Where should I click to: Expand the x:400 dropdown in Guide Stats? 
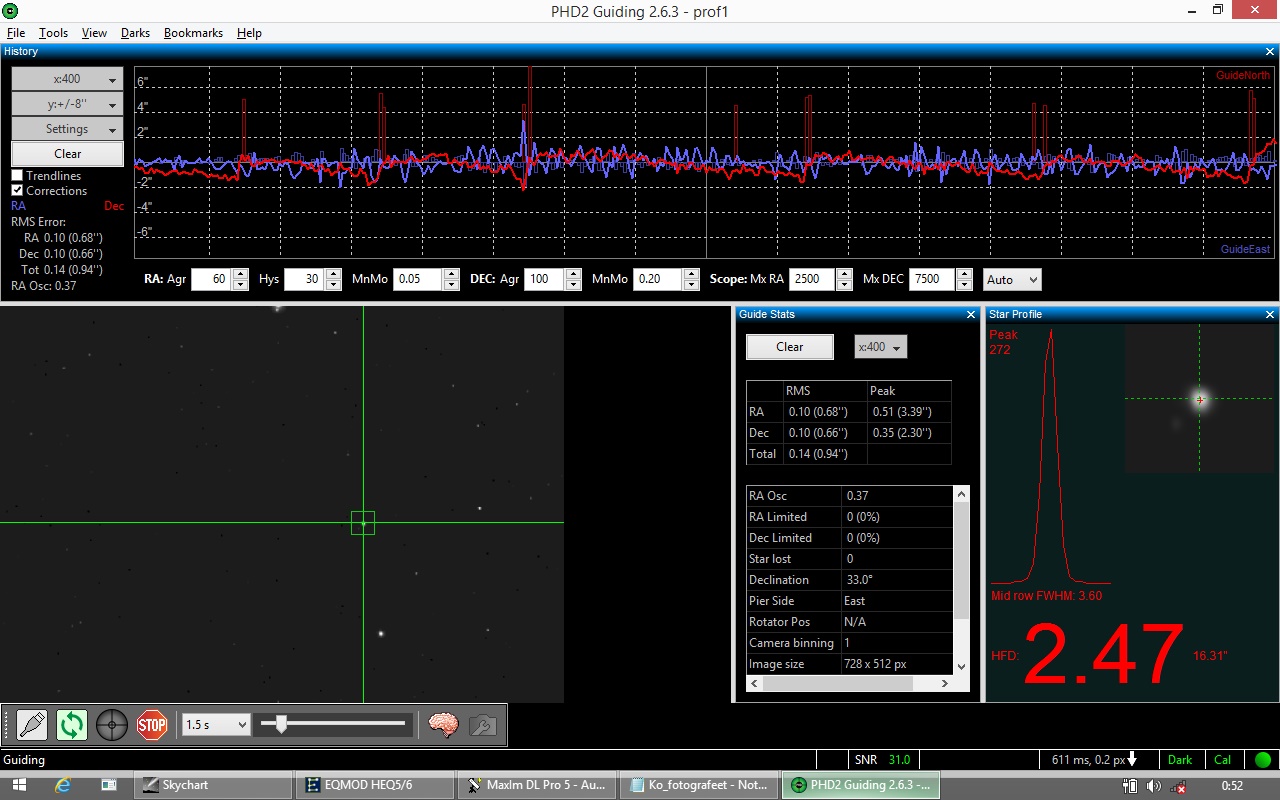pyautogui.click(x=880, y=347)
